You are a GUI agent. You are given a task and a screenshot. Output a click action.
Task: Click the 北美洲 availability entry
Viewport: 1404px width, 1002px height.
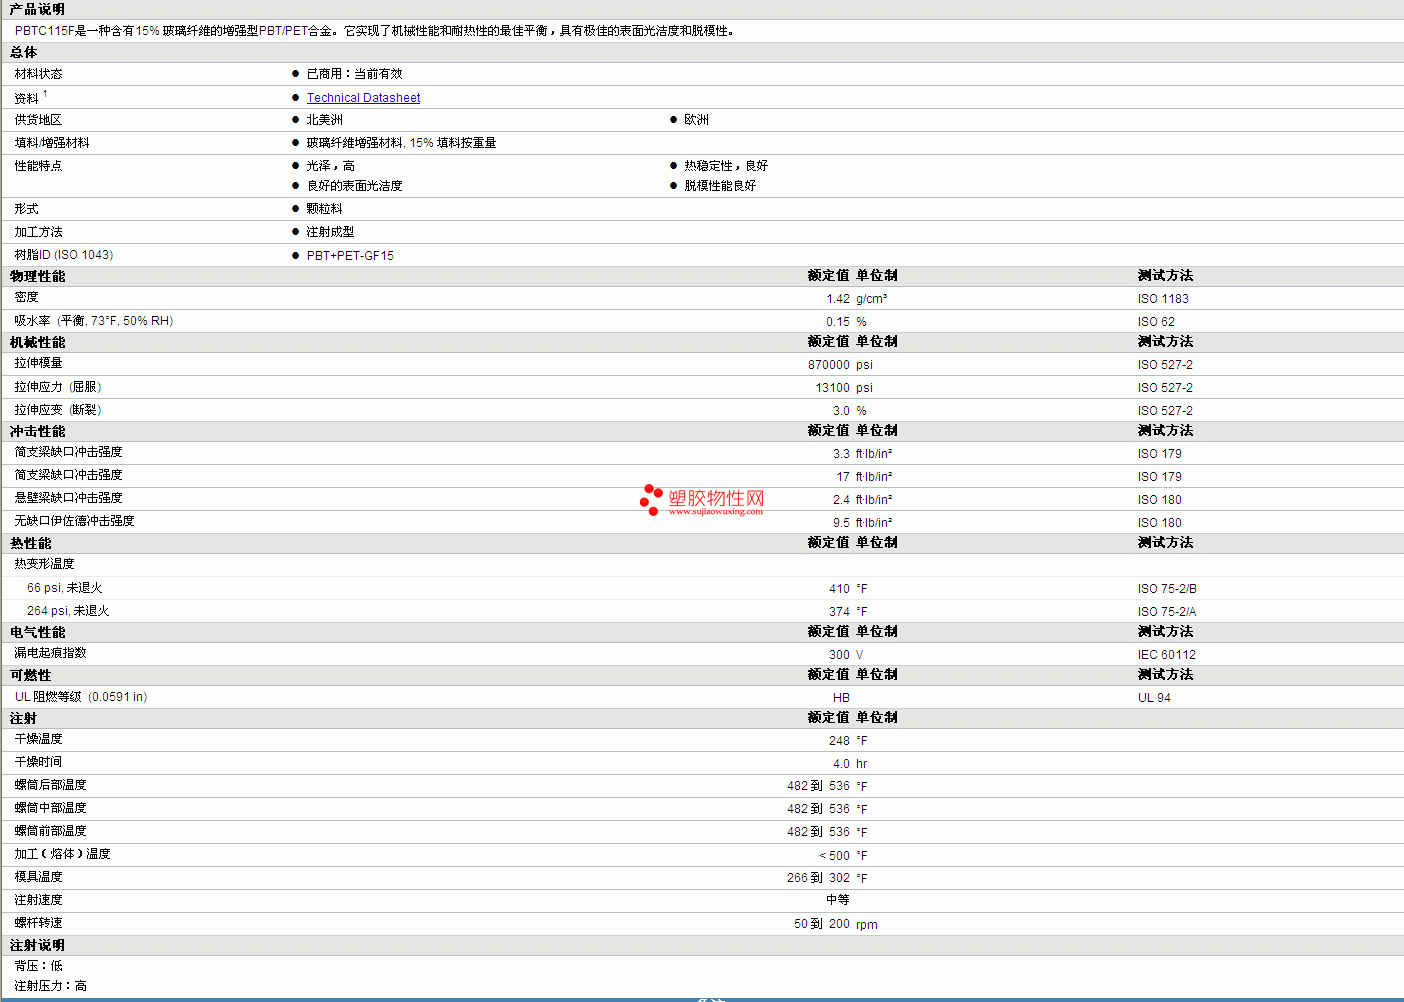pyautogui.click(x=324, y=120)
